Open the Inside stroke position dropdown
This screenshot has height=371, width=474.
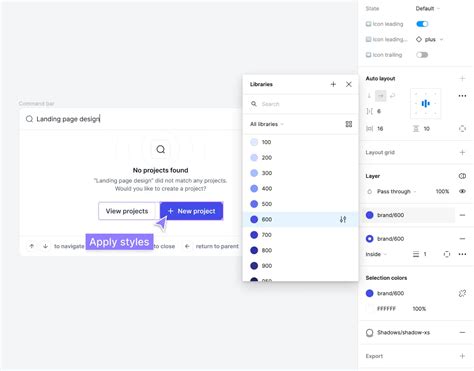click(x=376, y=254)
